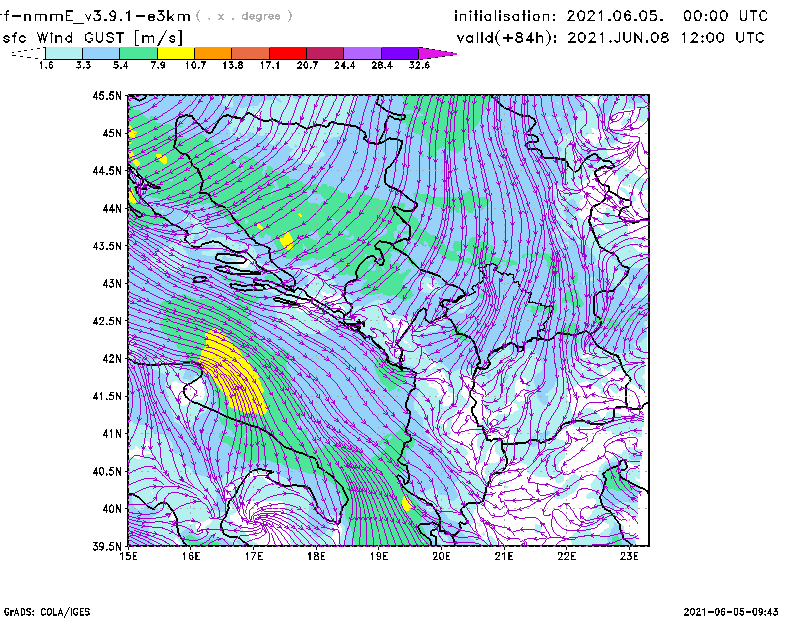Click the legend value 7.9
This screenshot has width=800, height=618.
[x=158, y=65]
